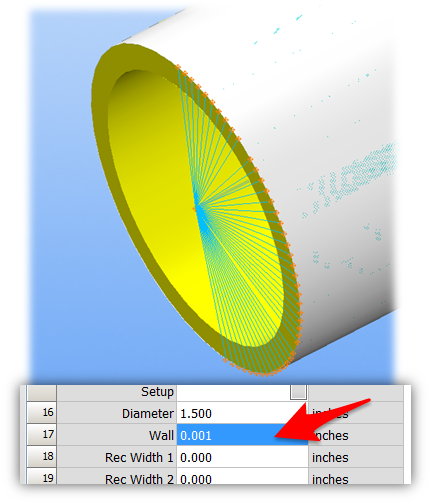The height and width of the screenshot is (504, 431).
Task: Click the Rec Width 2 value field
Action: [242, 476]
